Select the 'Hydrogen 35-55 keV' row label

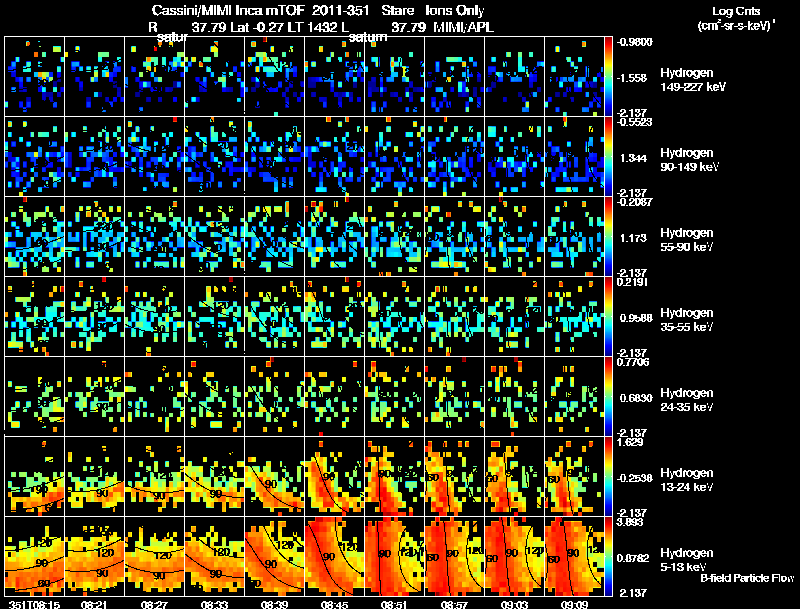pyautogui.click(x=687, y=320)
